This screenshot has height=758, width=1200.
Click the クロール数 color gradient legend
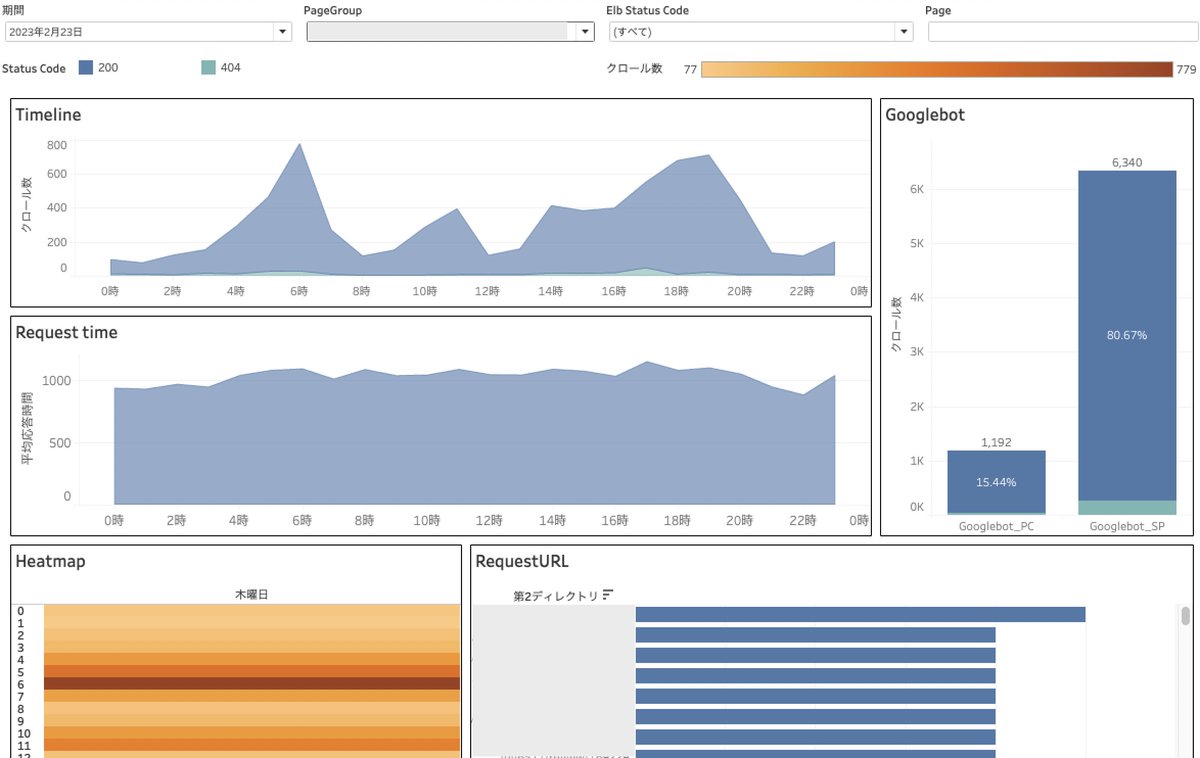[x=936, y=69]
